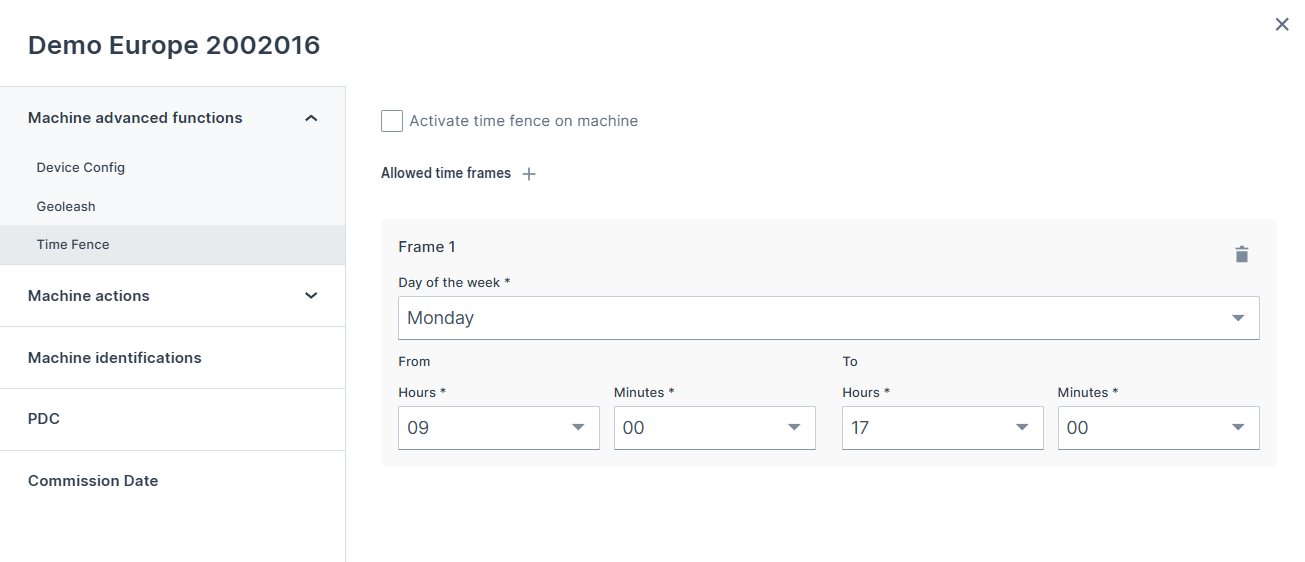Go to Device Config
The image size is (1305, 562).
(81, 168)
